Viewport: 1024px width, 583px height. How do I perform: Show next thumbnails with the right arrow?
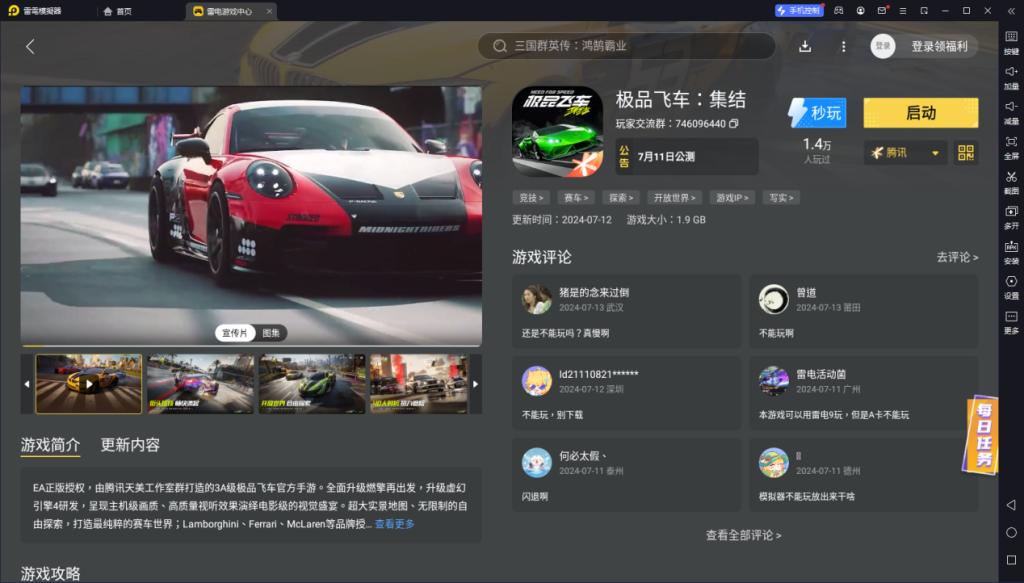475,384
